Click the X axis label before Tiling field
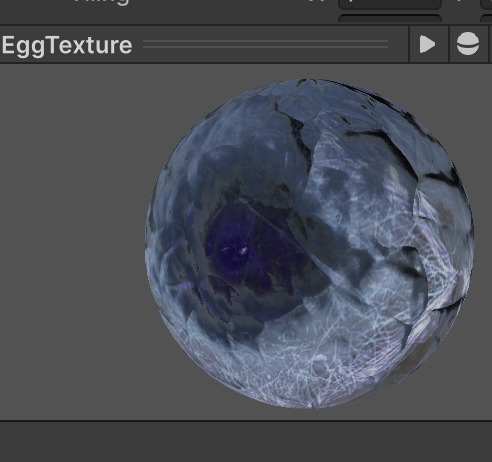This screenshot has width=492, height=462. (x=313, y=1)
